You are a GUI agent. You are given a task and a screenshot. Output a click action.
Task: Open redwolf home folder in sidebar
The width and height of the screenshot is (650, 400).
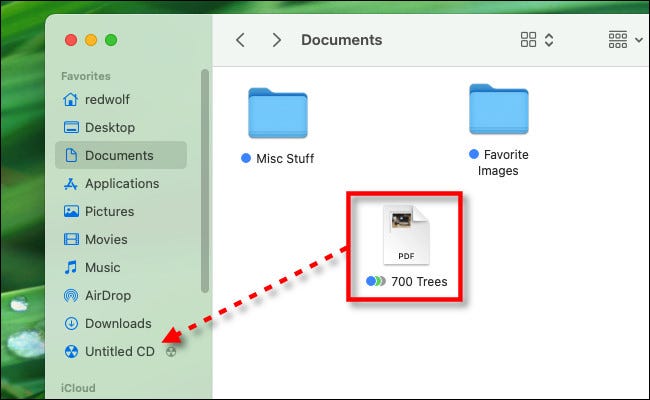pos(108,99)
